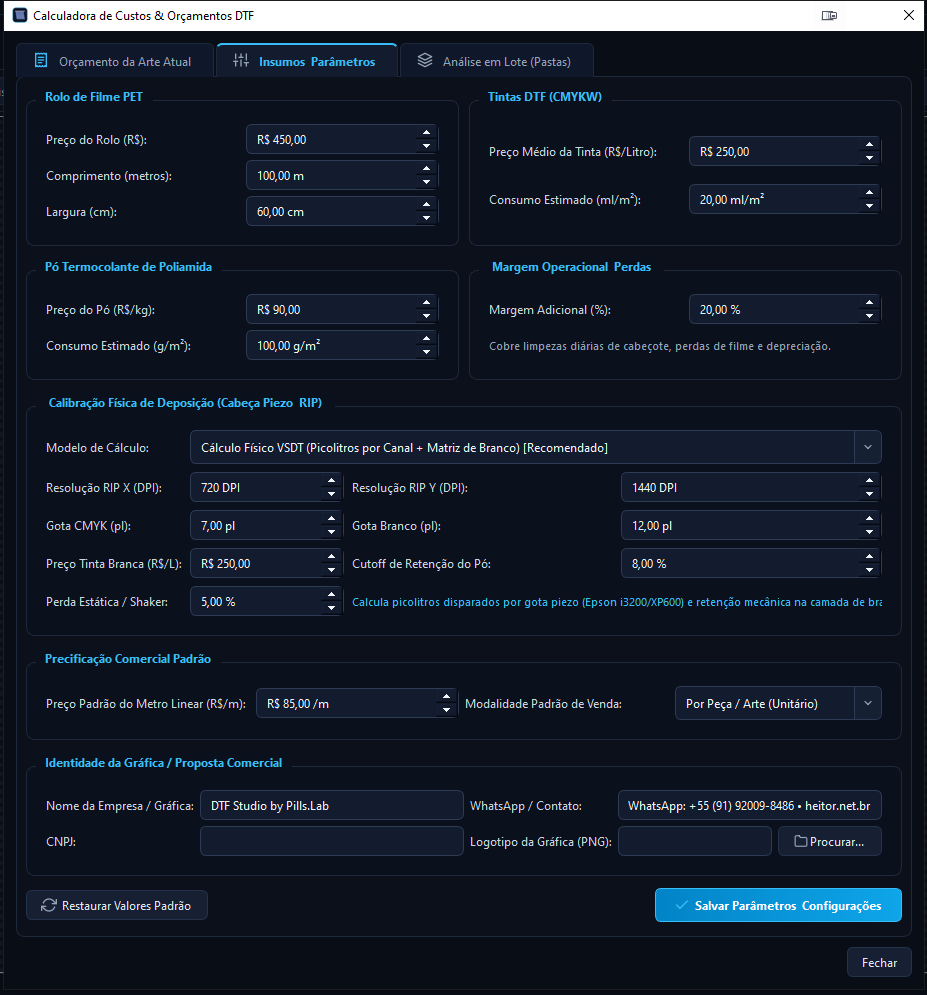Click the blue Calcula picolitros hint text

pos(617,602)
